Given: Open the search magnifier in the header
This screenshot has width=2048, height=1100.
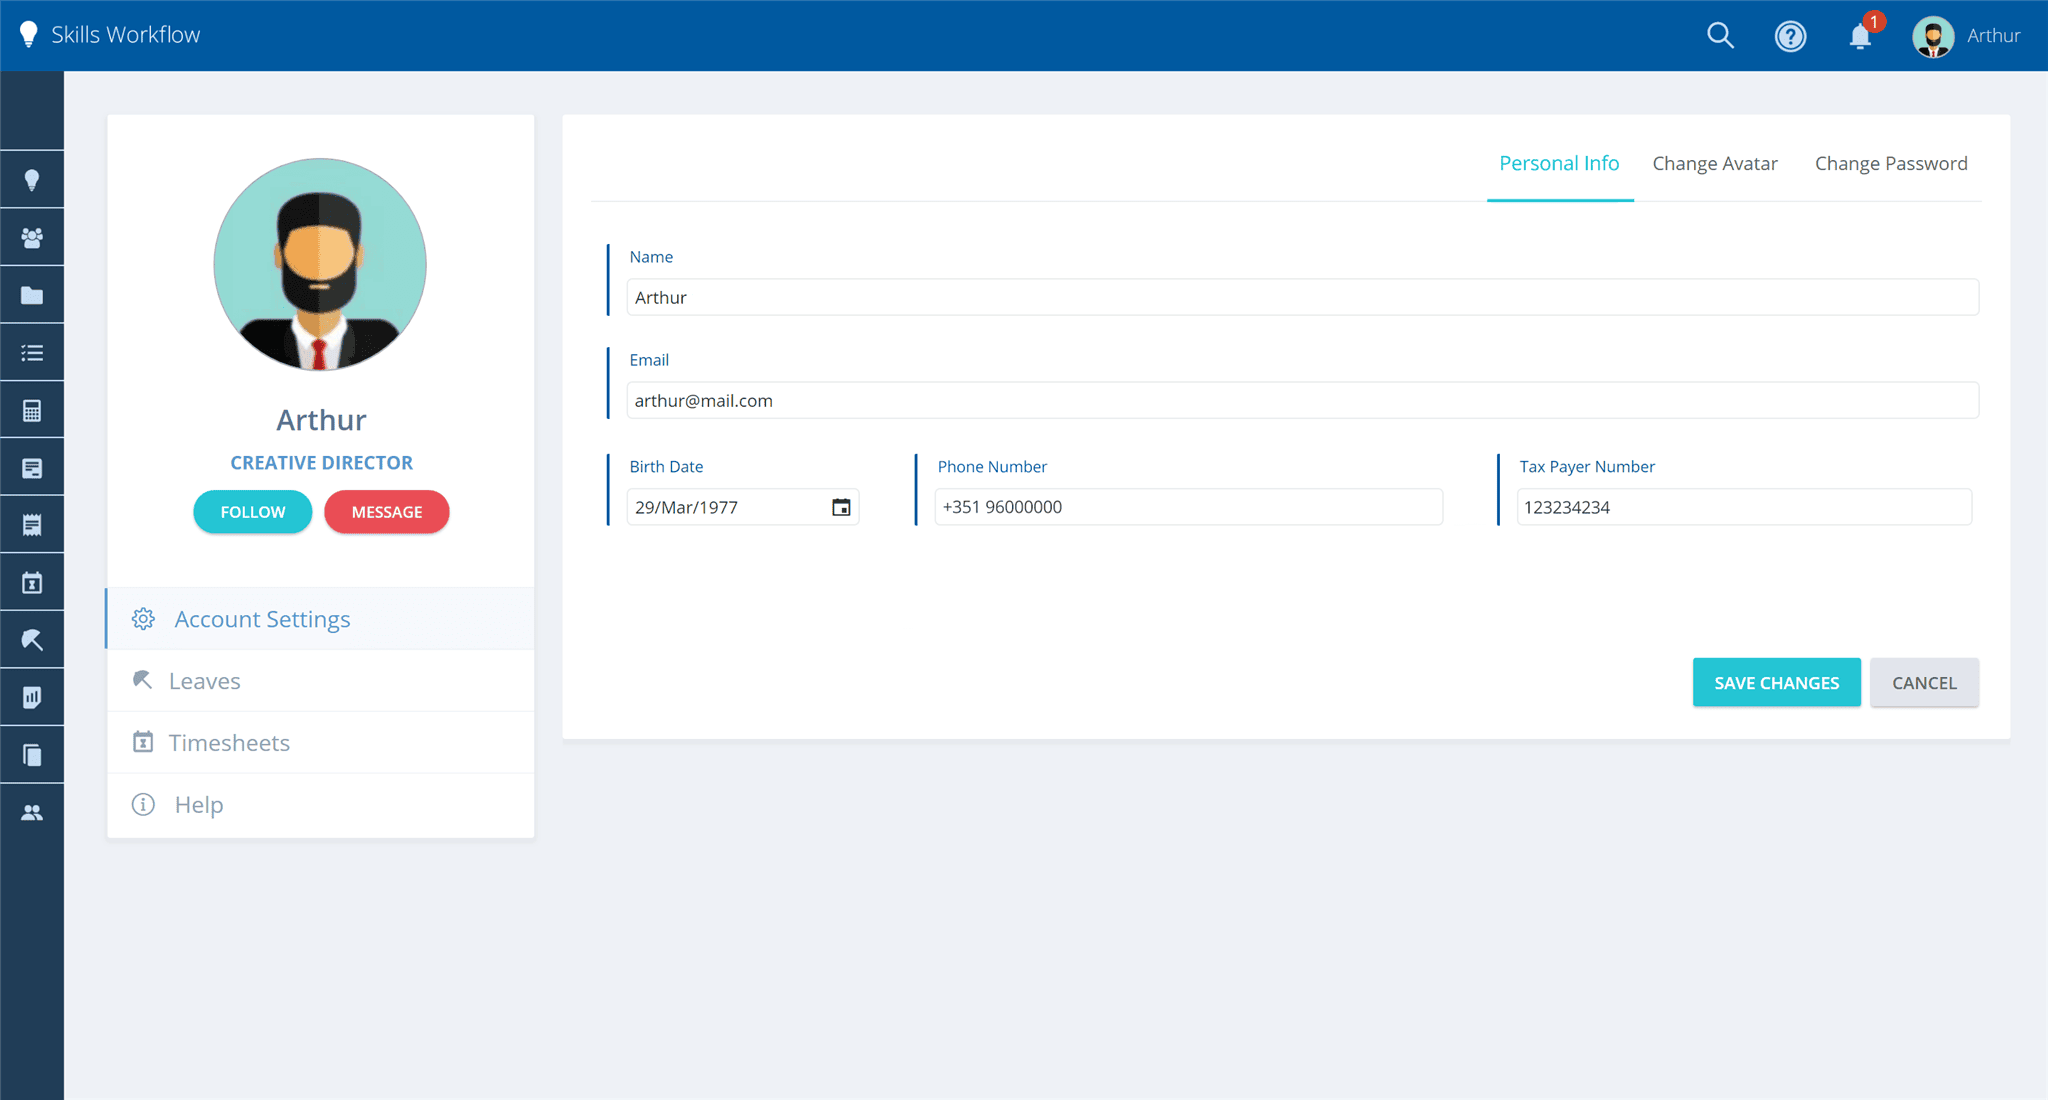Looking at the screenshot, I should (1720, 36).
